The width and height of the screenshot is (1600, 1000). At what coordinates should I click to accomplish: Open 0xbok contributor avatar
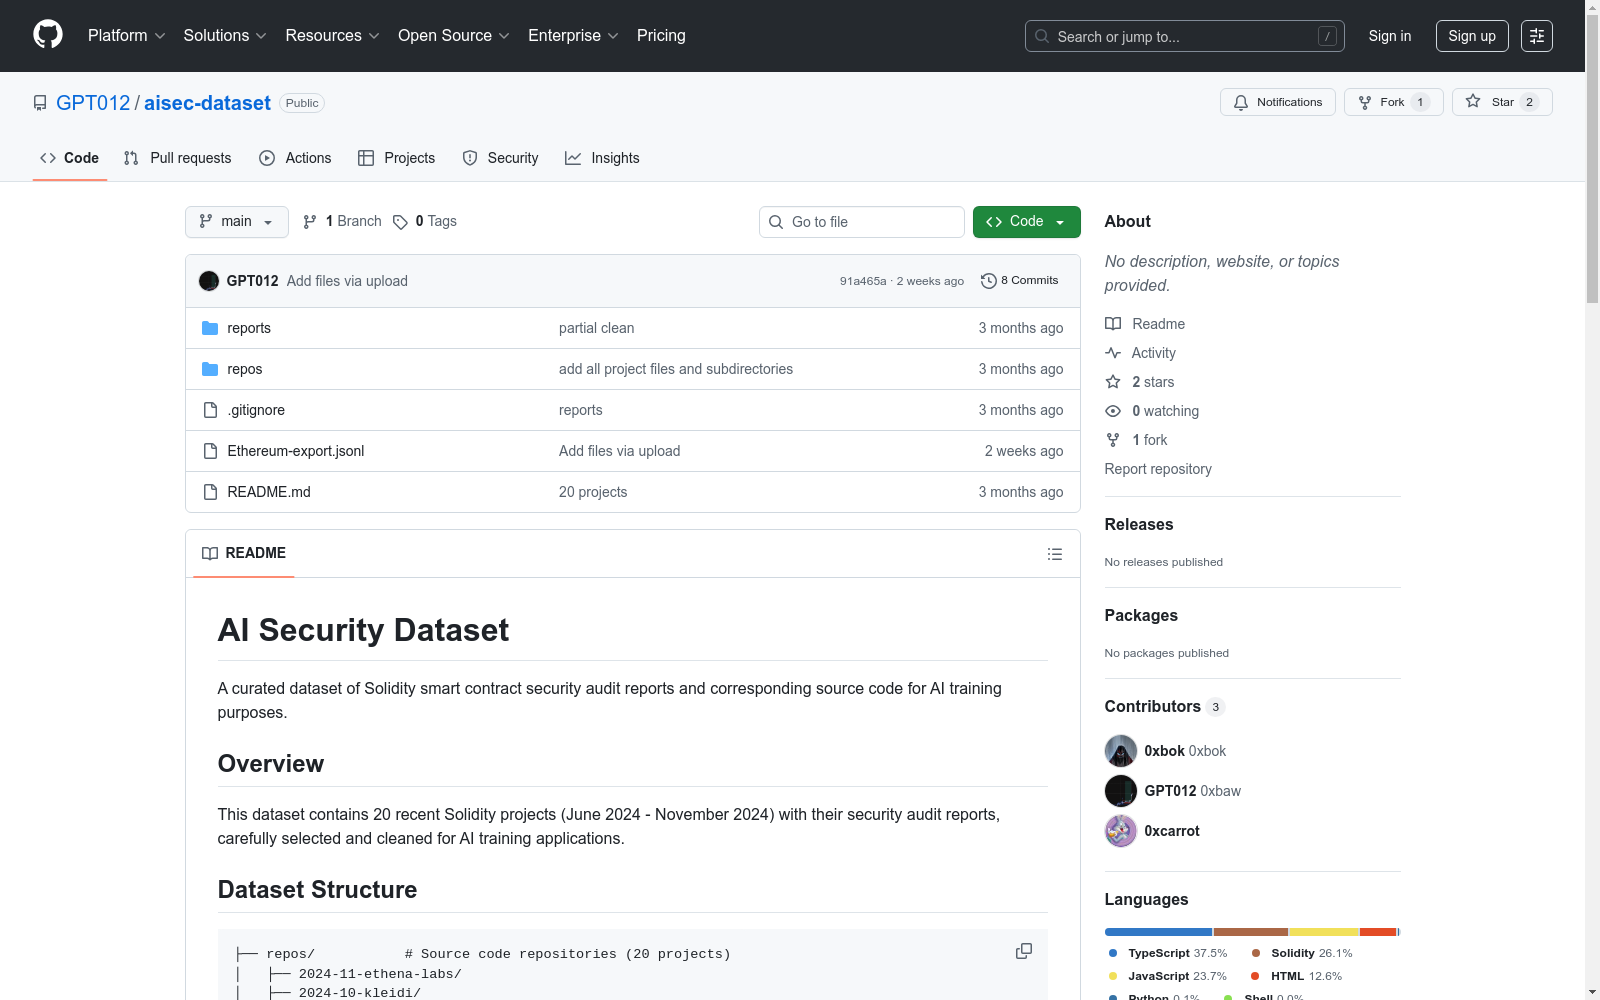(x=1121, y=751)
